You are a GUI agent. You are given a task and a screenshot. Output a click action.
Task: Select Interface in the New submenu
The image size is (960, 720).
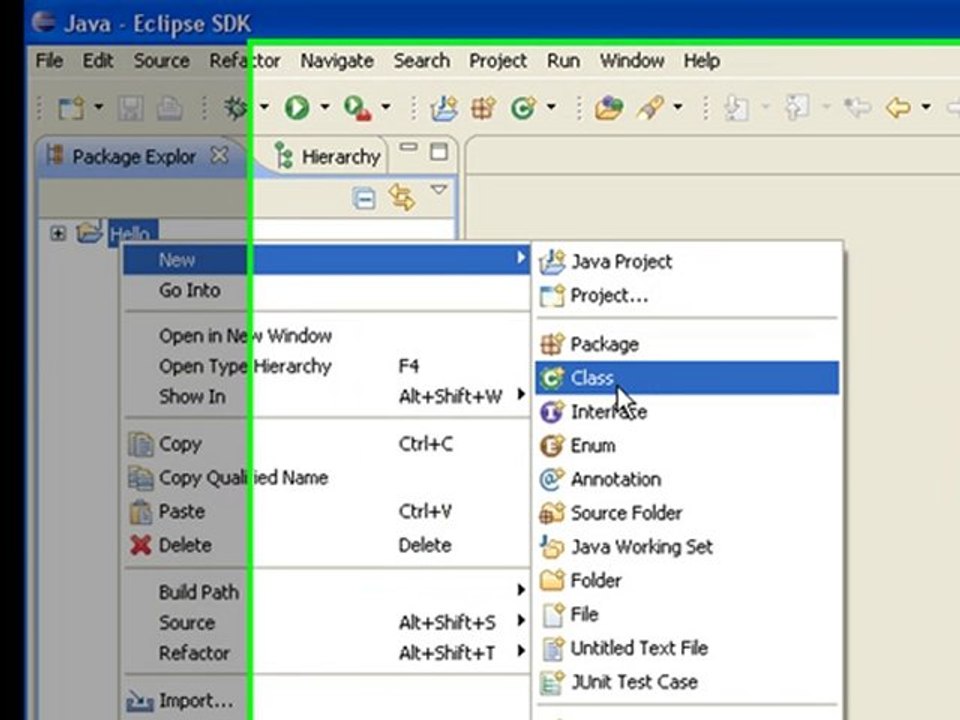tap(687, 411)
